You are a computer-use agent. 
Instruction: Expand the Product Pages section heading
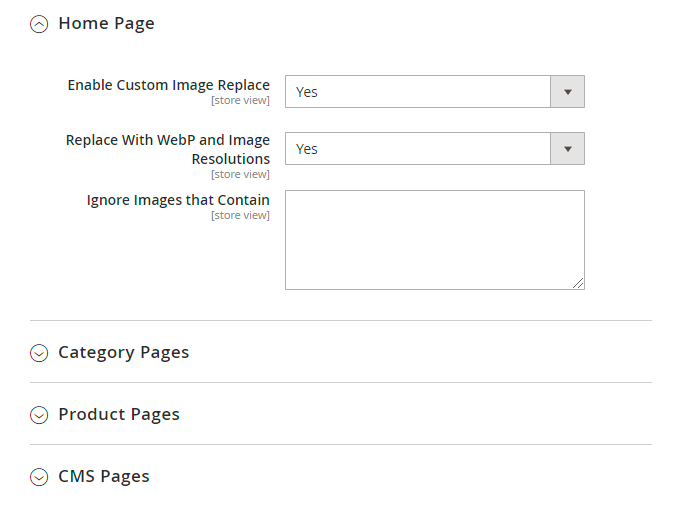point(119,414)
